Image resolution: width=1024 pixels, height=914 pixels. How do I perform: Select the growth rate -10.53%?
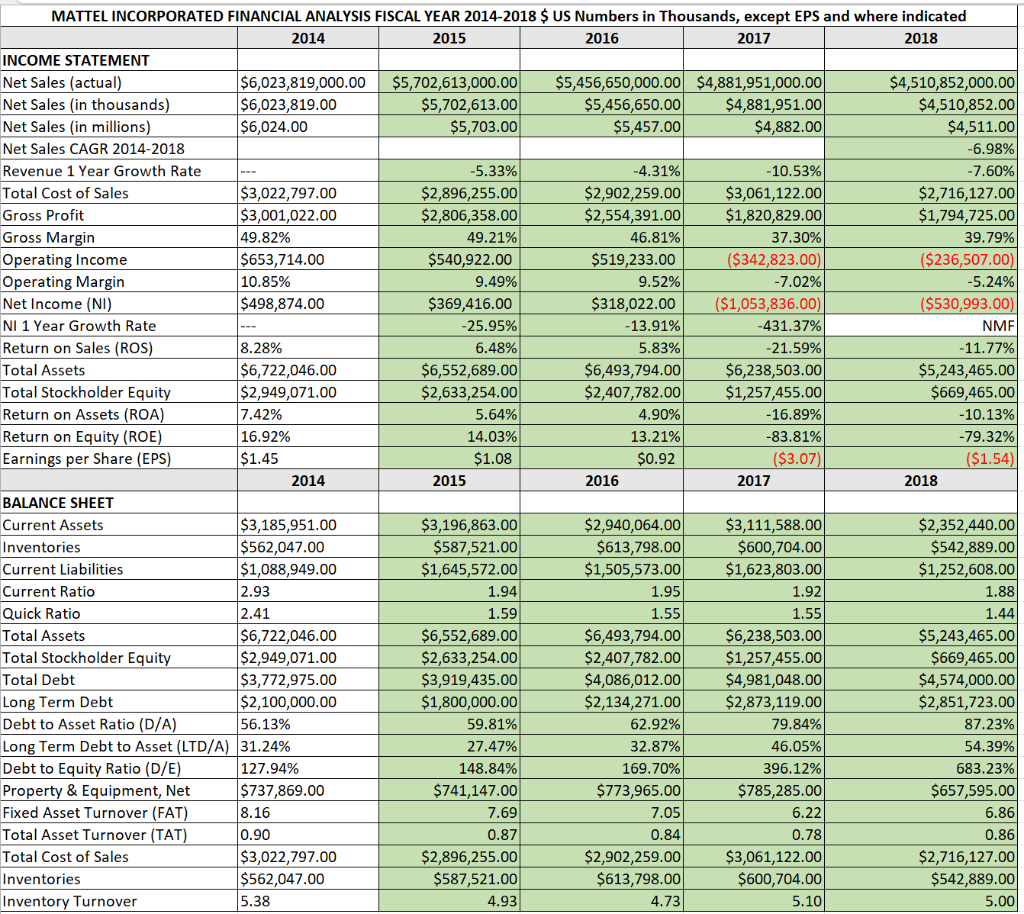[x=793, y=172]
